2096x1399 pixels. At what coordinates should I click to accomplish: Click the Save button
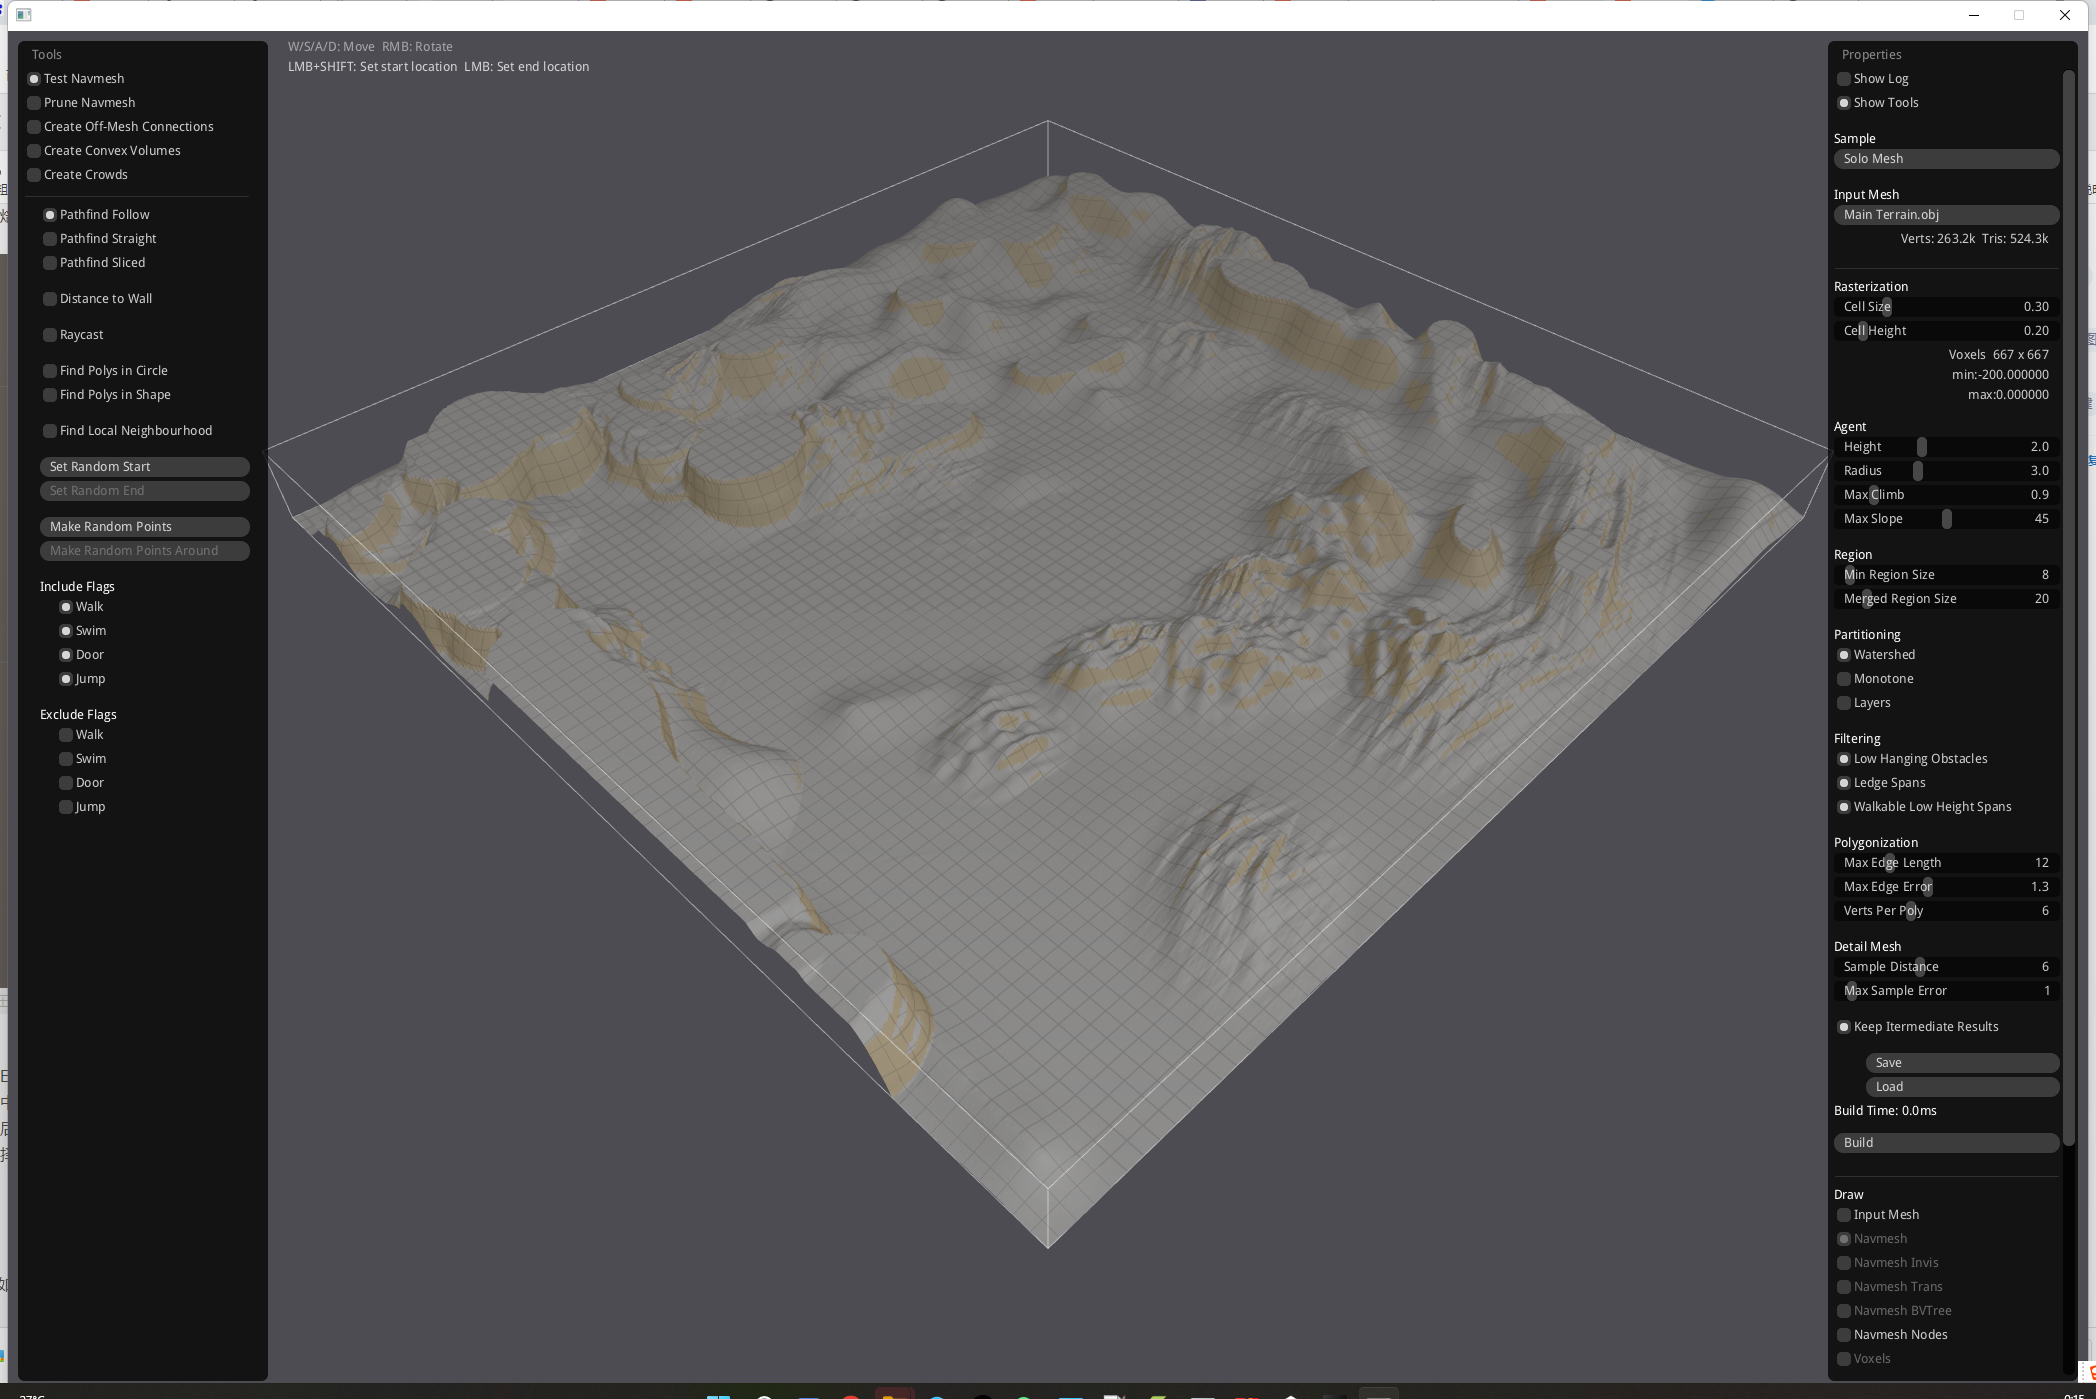point(1962,1063)
